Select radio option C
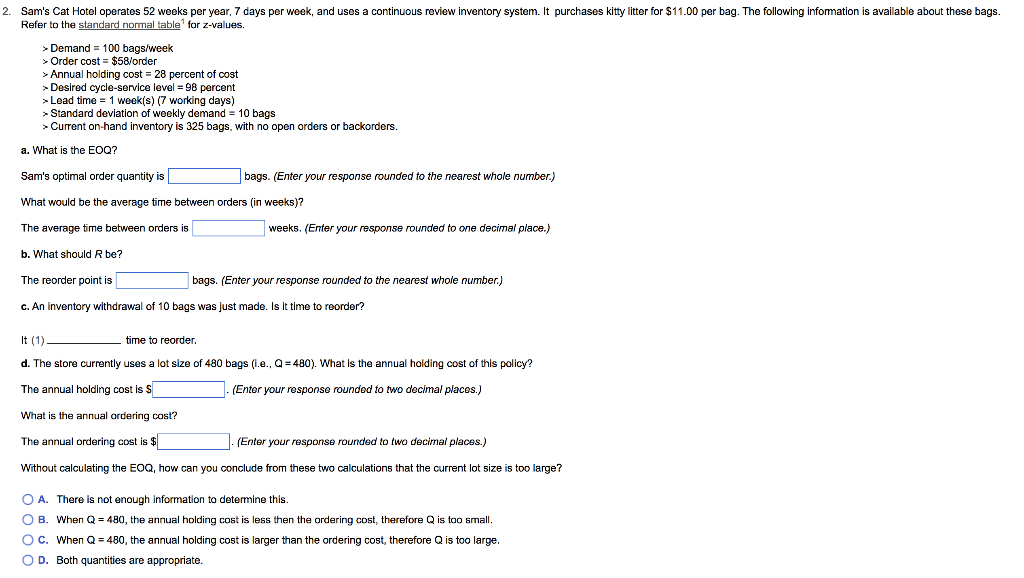 point(27,539)
